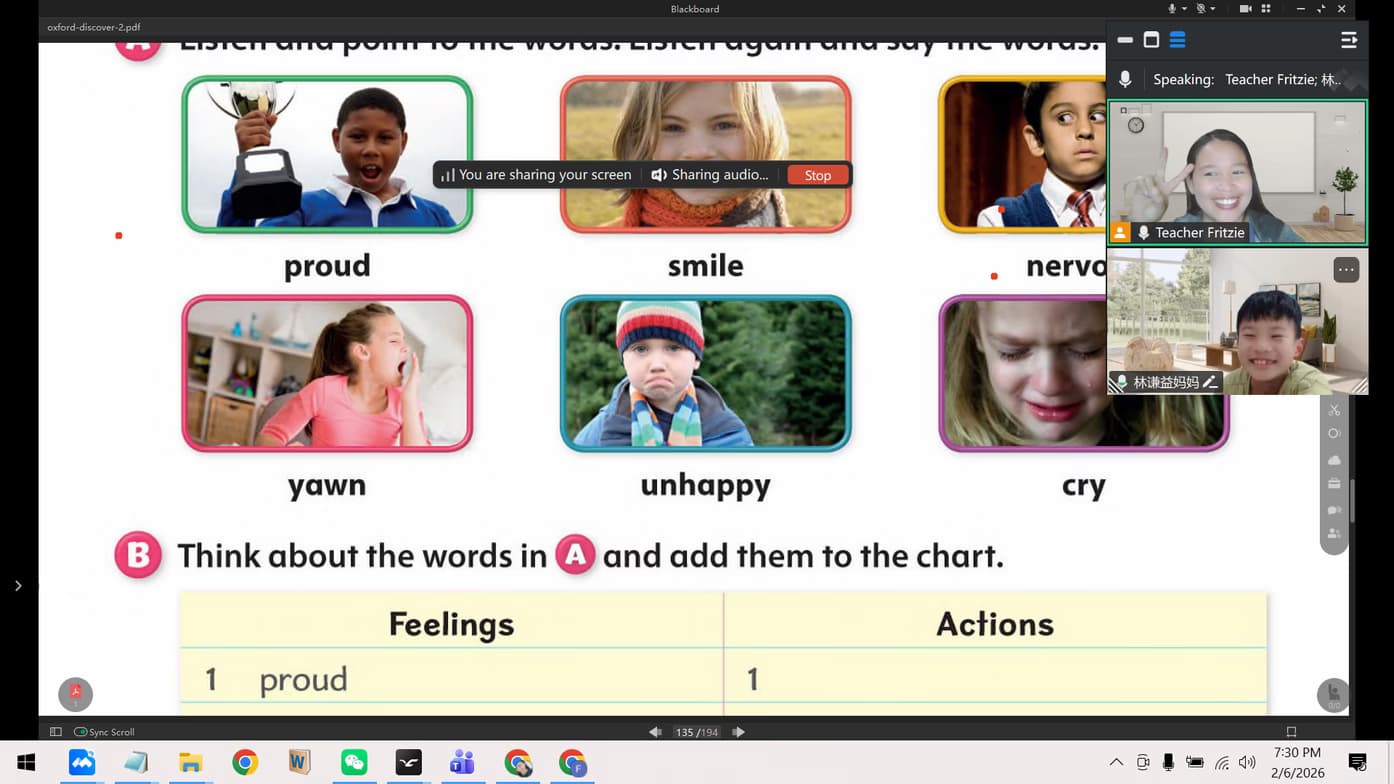Screen dimensions: 1394x784
Task: Go to the next PDF page arrow
Action: point(739,732)
